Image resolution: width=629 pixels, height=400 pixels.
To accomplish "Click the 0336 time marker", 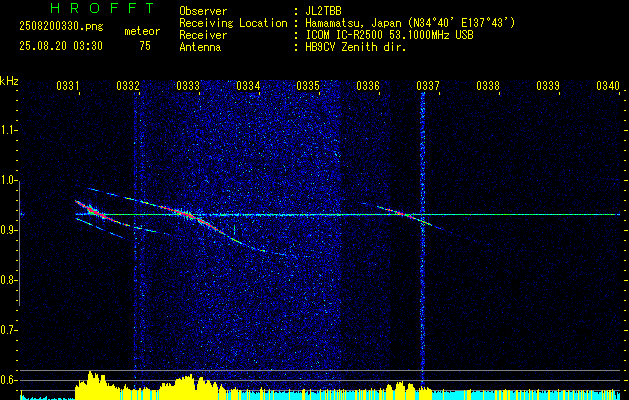I will tap(368, 85).
